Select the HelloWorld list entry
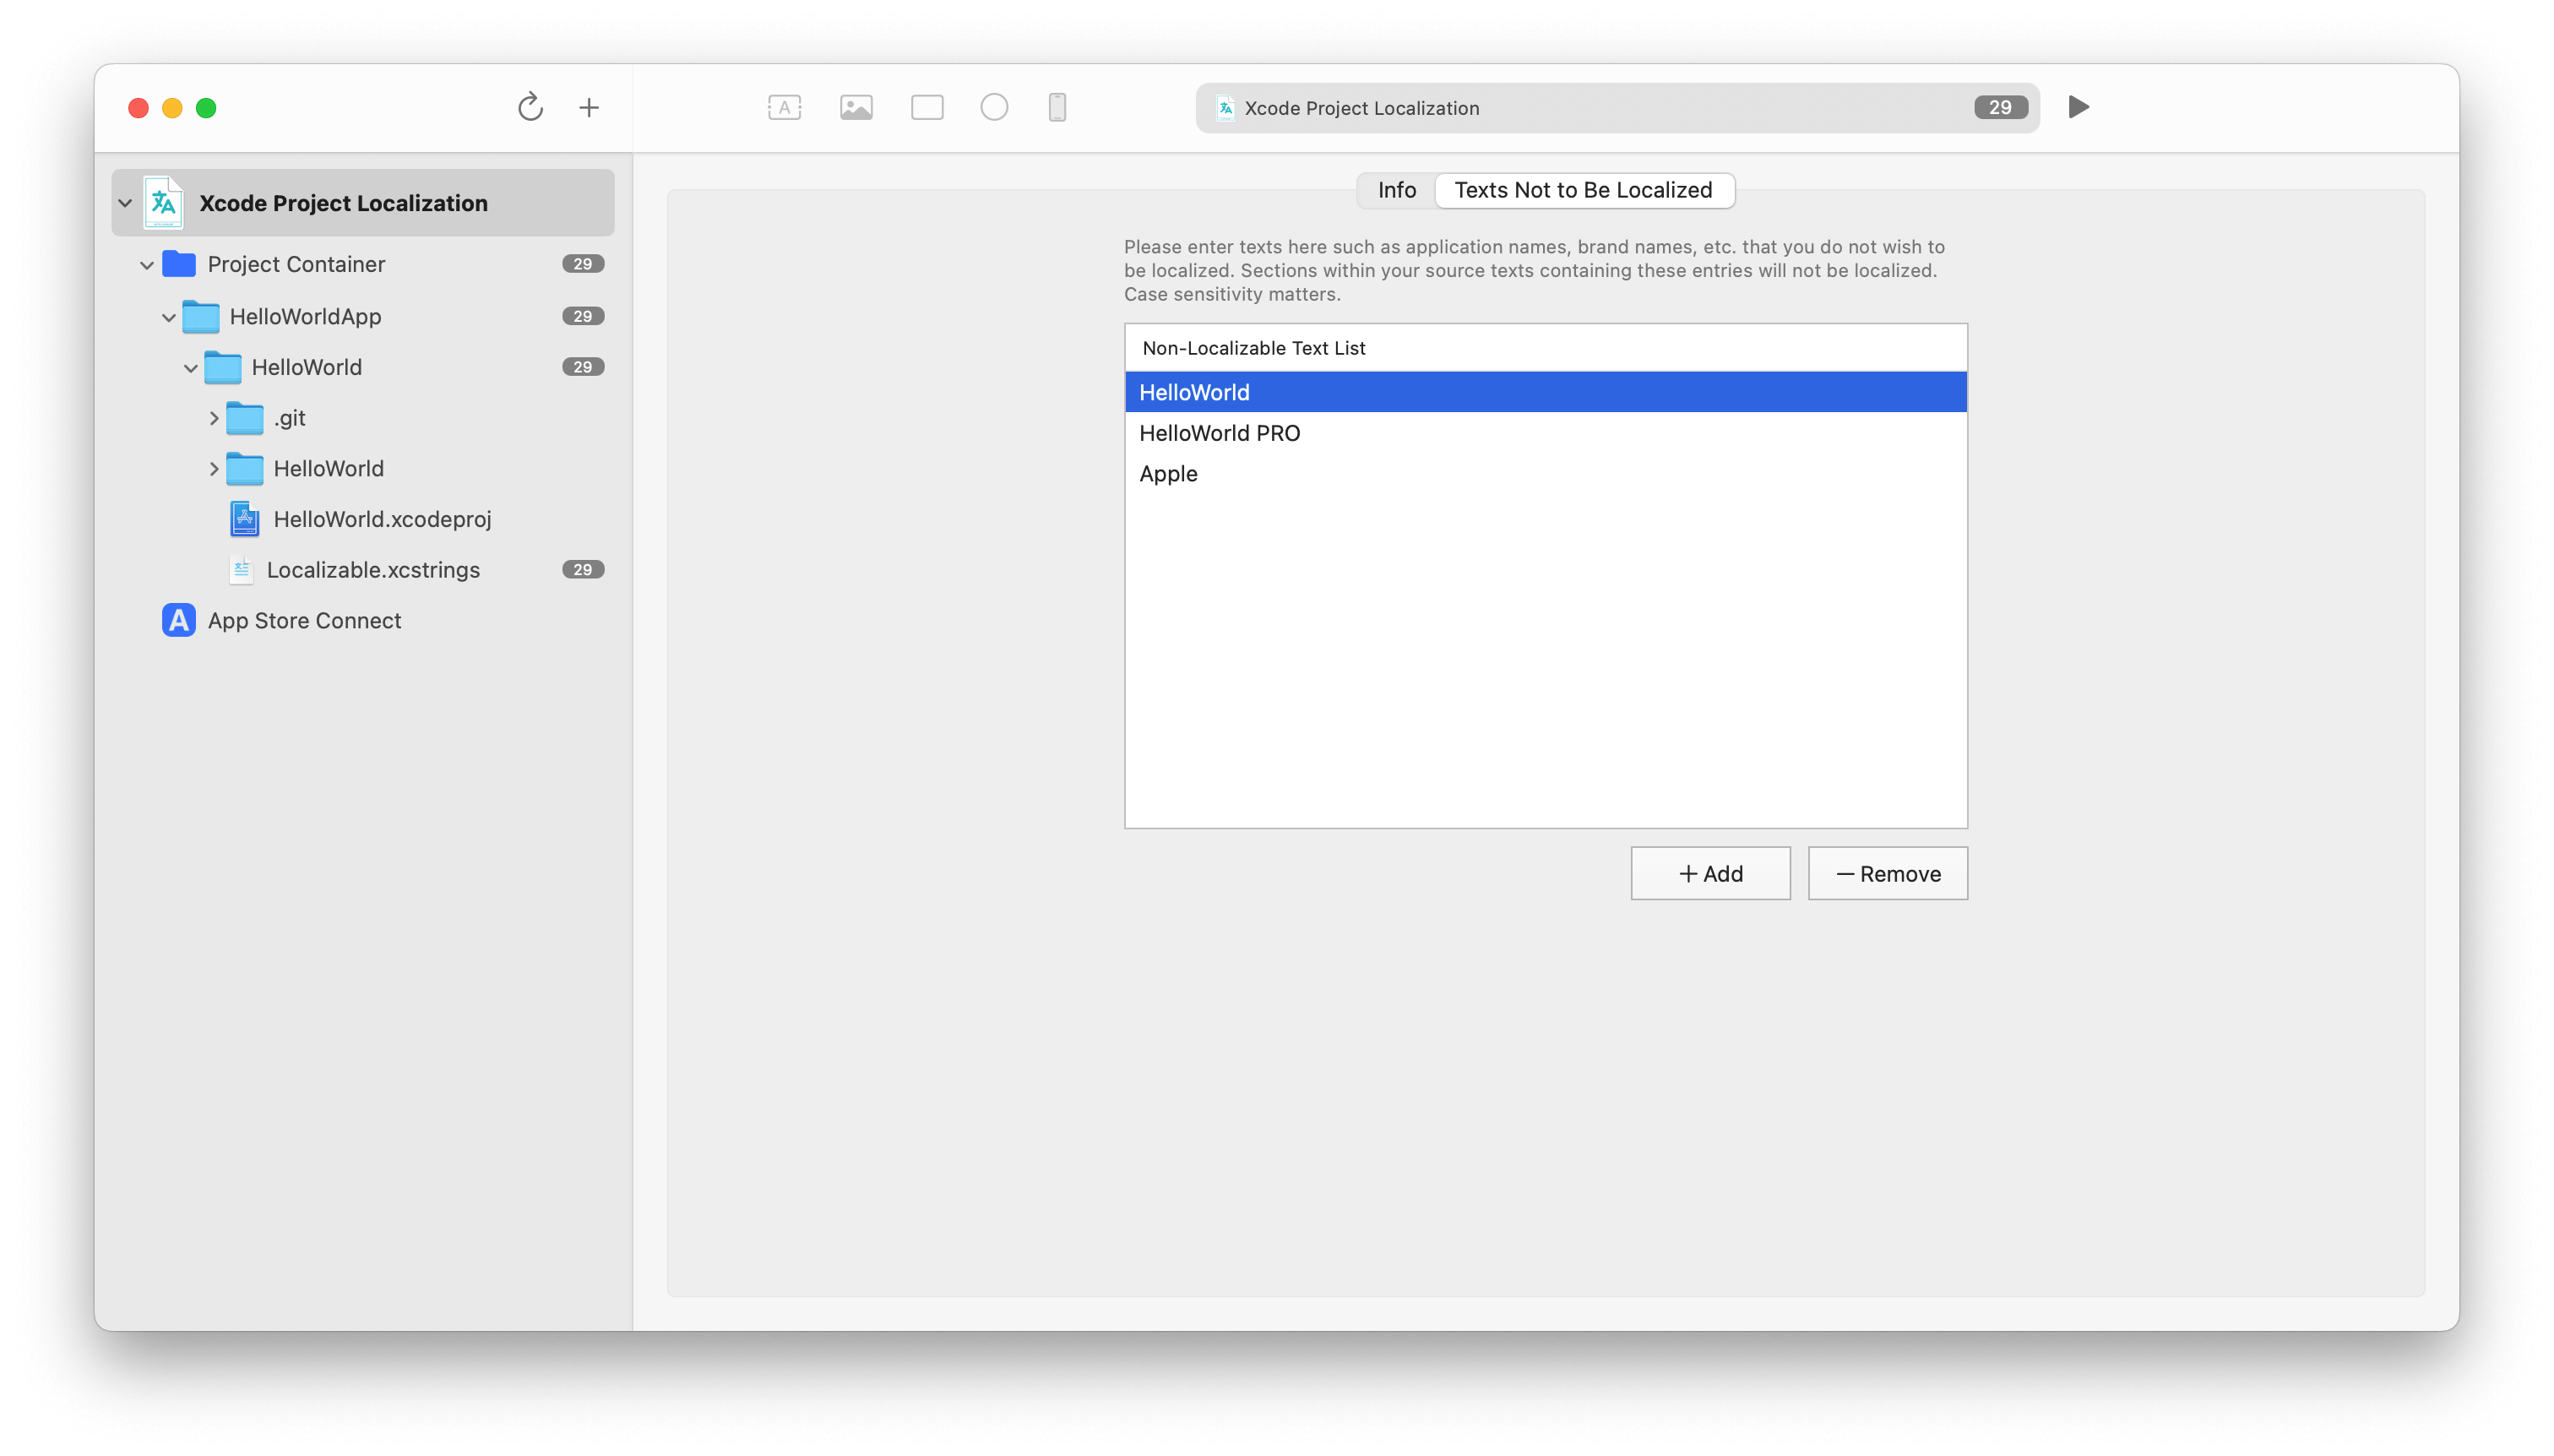The width and height of the screenshot is (2554, 1456). pos(1545,392)
